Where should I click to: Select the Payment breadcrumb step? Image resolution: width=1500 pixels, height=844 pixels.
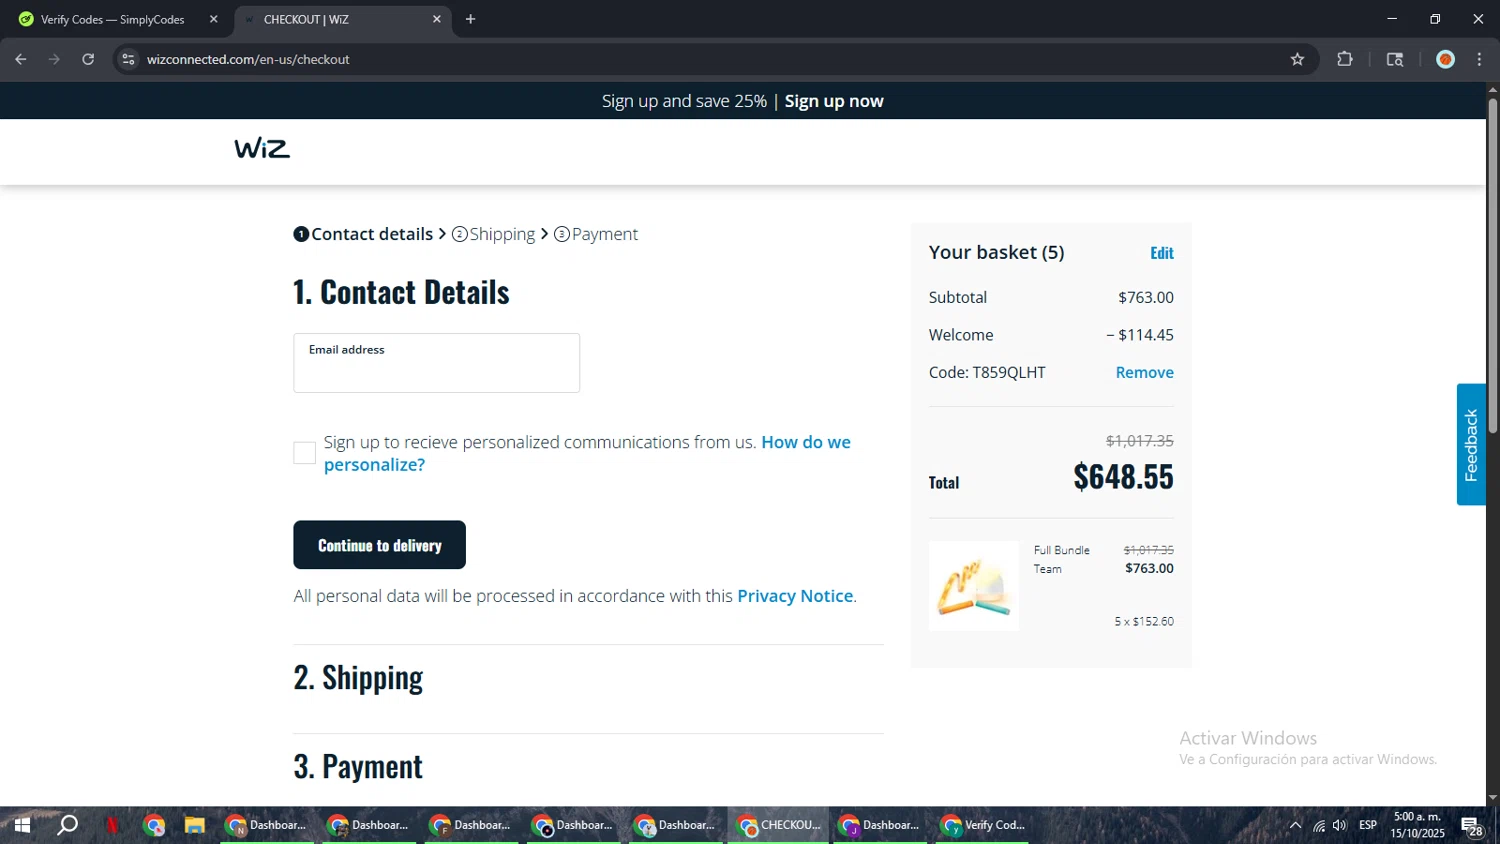pyautogui.click(x=596, y=234)
